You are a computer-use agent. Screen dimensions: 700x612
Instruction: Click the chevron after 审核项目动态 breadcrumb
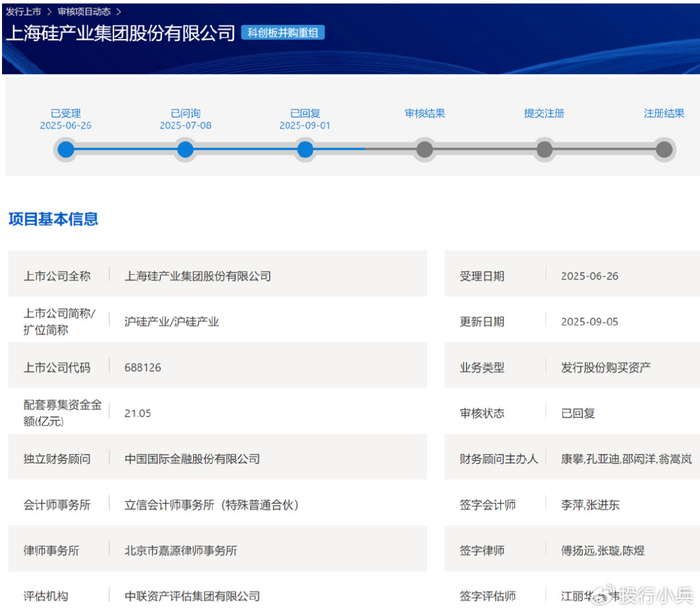coord(118,11)
